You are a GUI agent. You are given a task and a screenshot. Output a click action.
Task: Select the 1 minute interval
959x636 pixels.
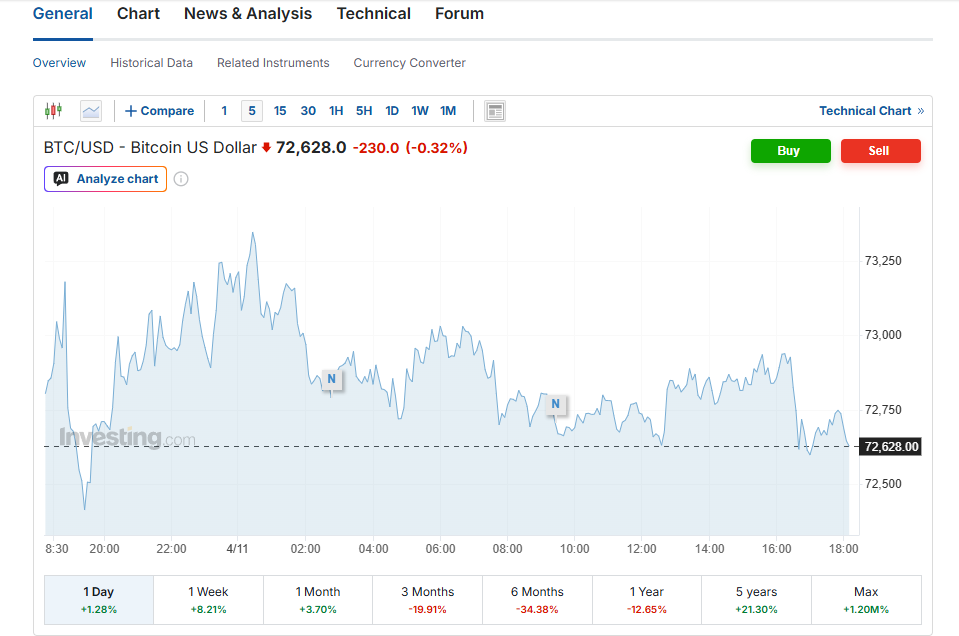(x=224, y=111)
